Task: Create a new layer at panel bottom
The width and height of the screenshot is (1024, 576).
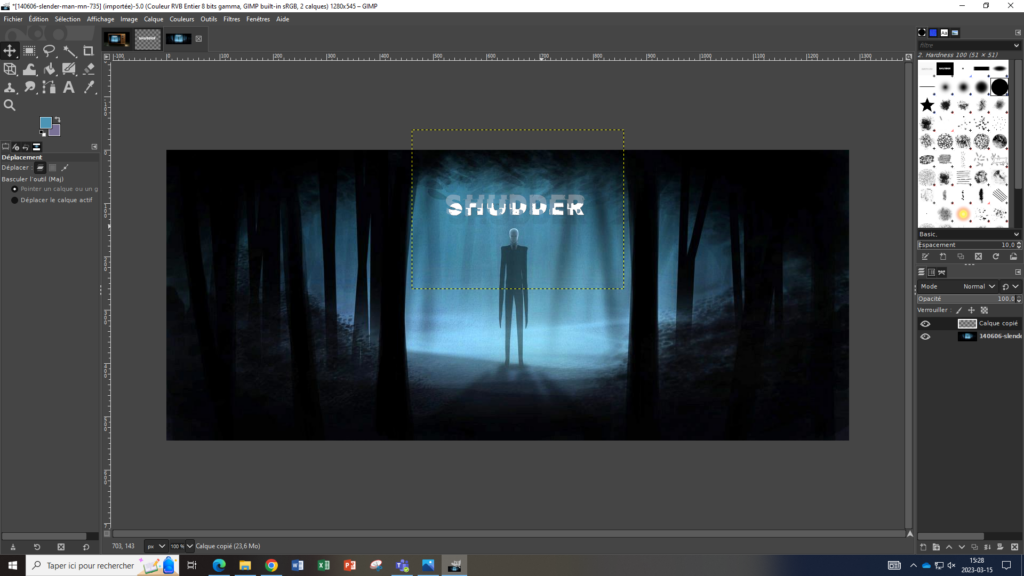Action: coord(923,547)
